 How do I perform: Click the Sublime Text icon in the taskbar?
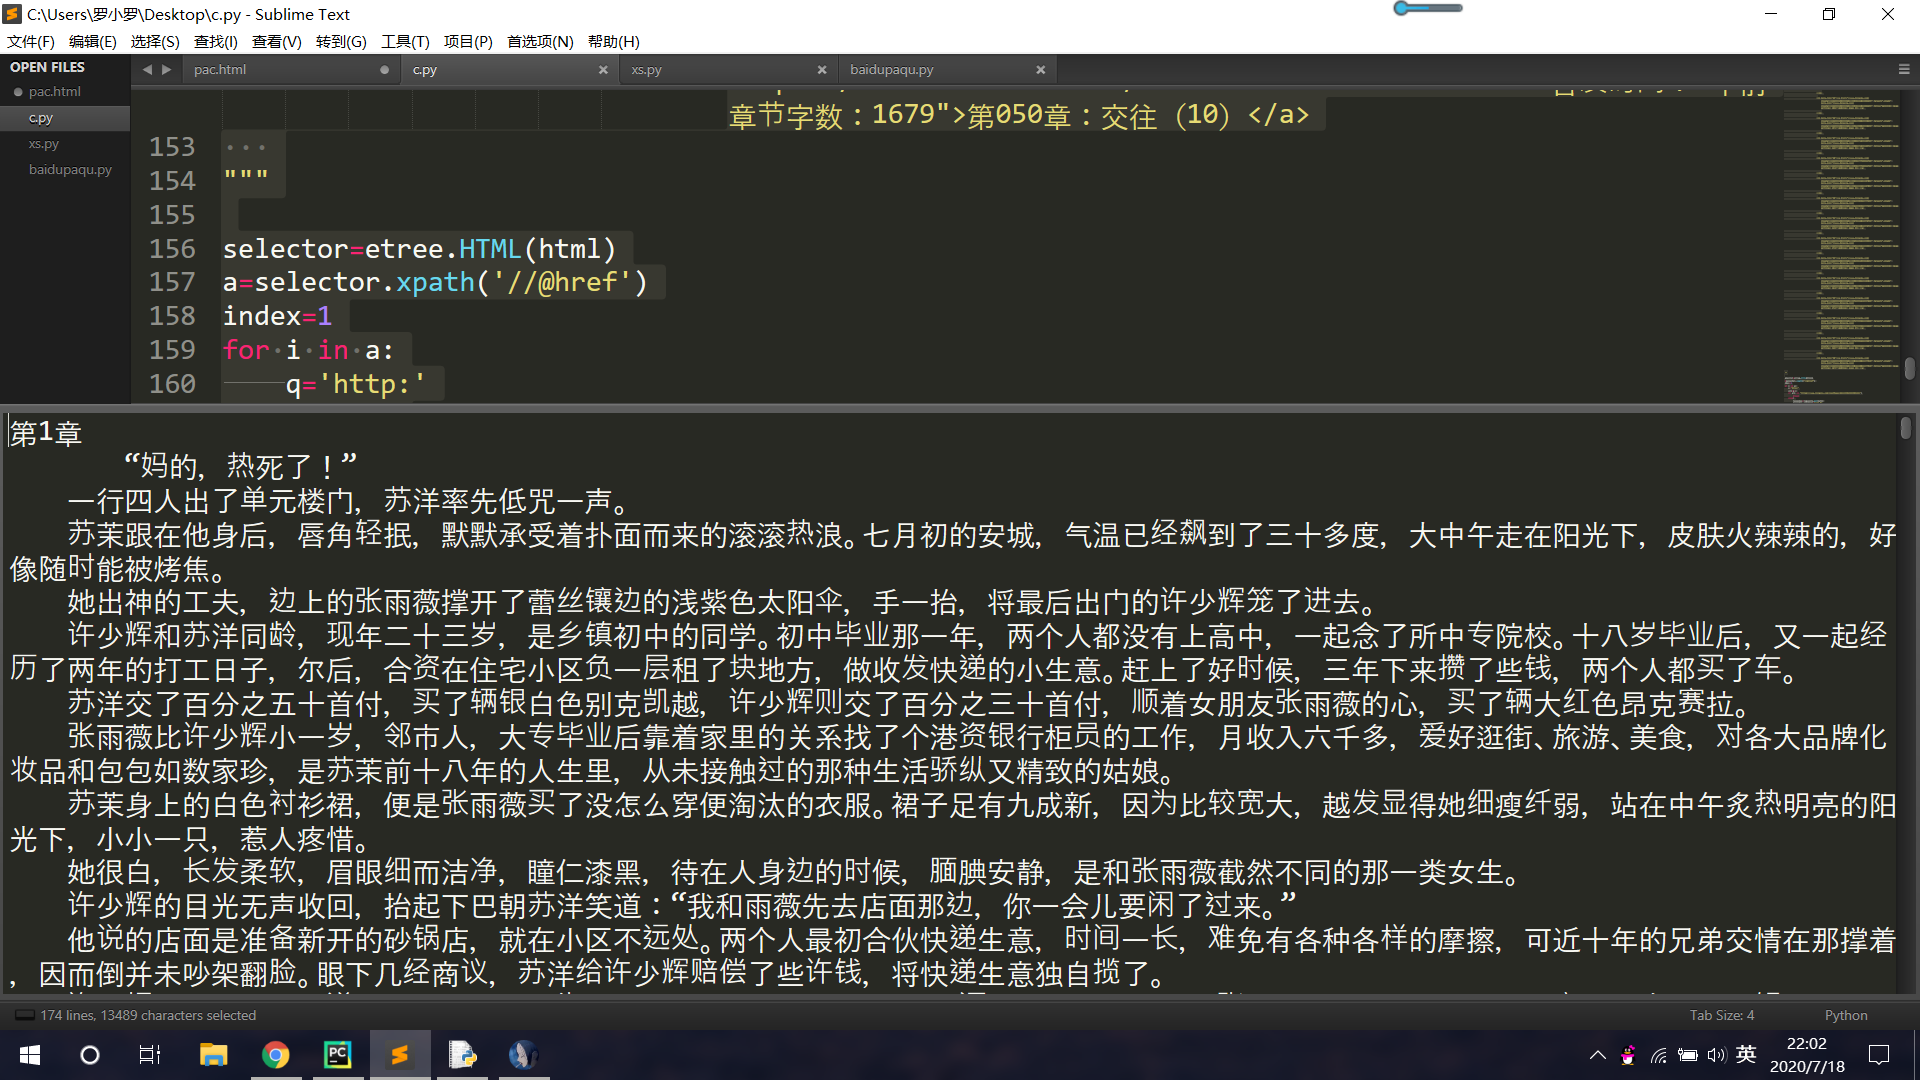(400, 1055)
